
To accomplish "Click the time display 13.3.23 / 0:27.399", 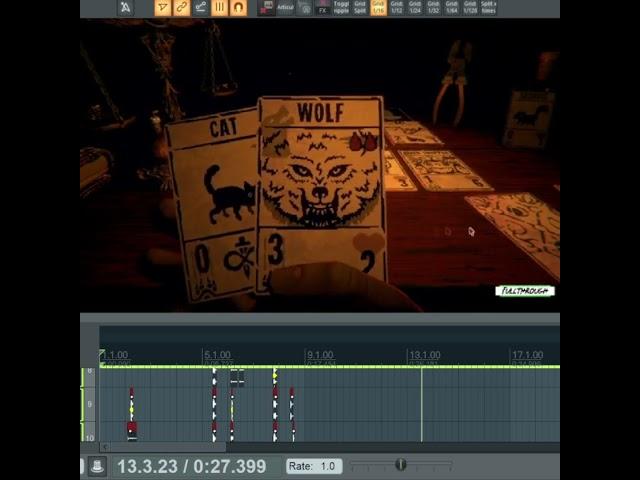I will [191, 466].
